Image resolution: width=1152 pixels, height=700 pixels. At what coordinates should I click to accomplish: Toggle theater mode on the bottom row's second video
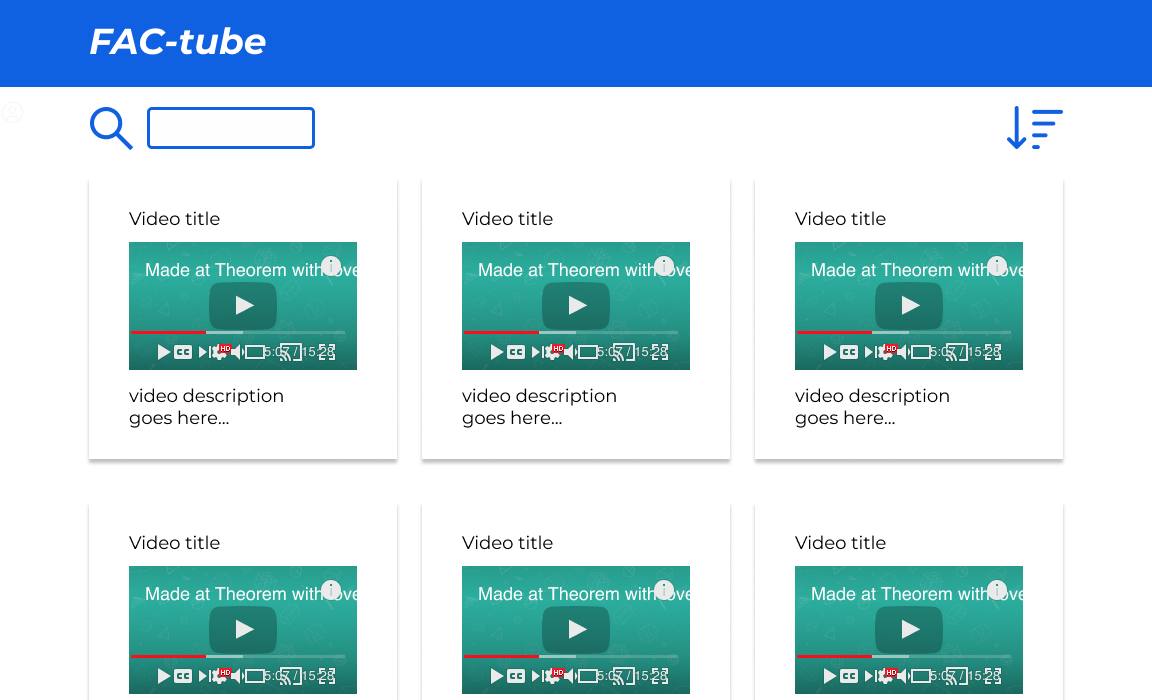[588, 676]
